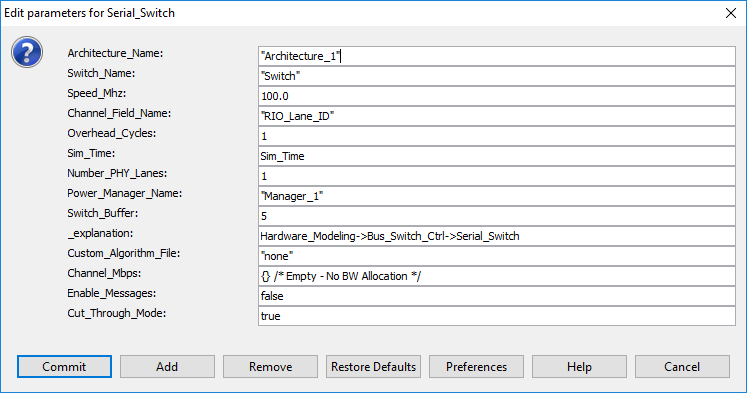Click the Add button
The width and height of the screenshot is (747, 393).
pyautogui.click(x=167, y=366)
